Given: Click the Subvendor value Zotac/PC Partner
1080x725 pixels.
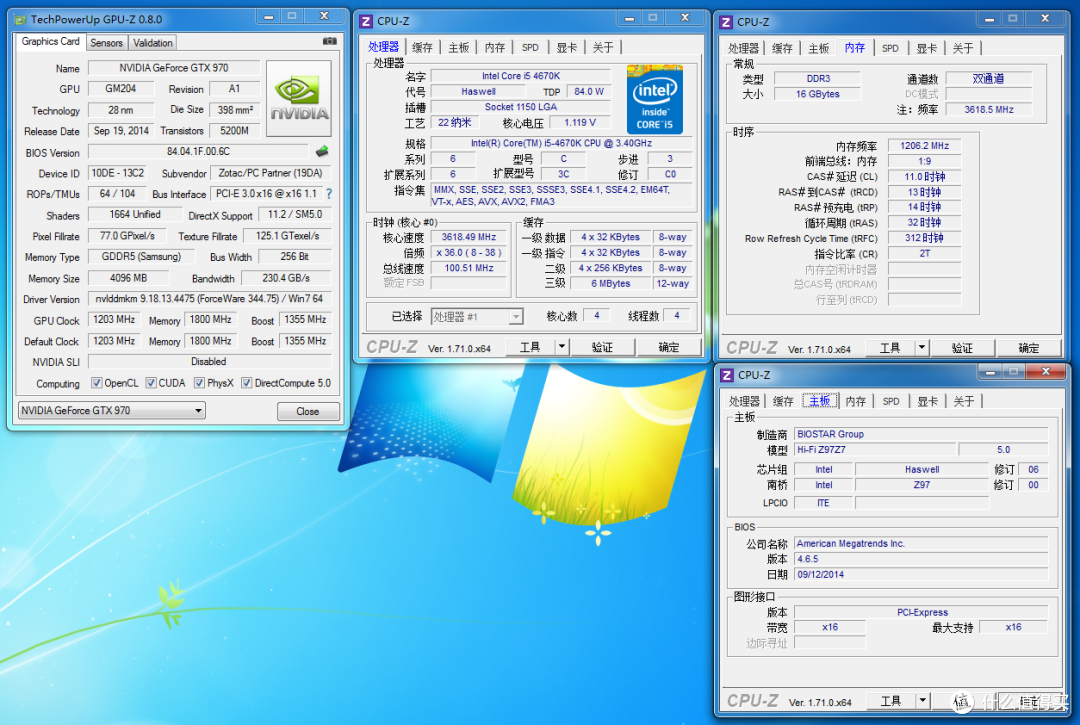Looking at the screenshot, I should (x=271, y=173).
